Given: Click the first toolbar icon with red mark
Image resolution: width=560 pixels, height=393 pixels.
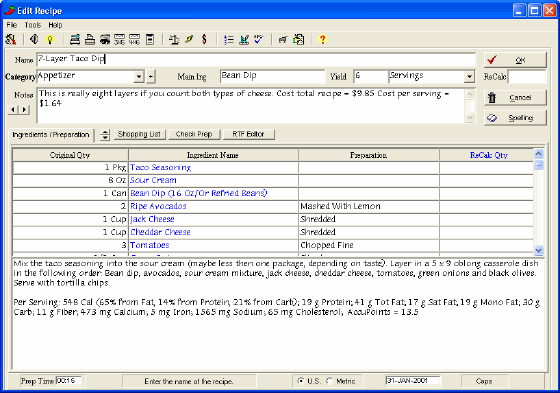Looking at the screenshot, I should click(11, 39).
